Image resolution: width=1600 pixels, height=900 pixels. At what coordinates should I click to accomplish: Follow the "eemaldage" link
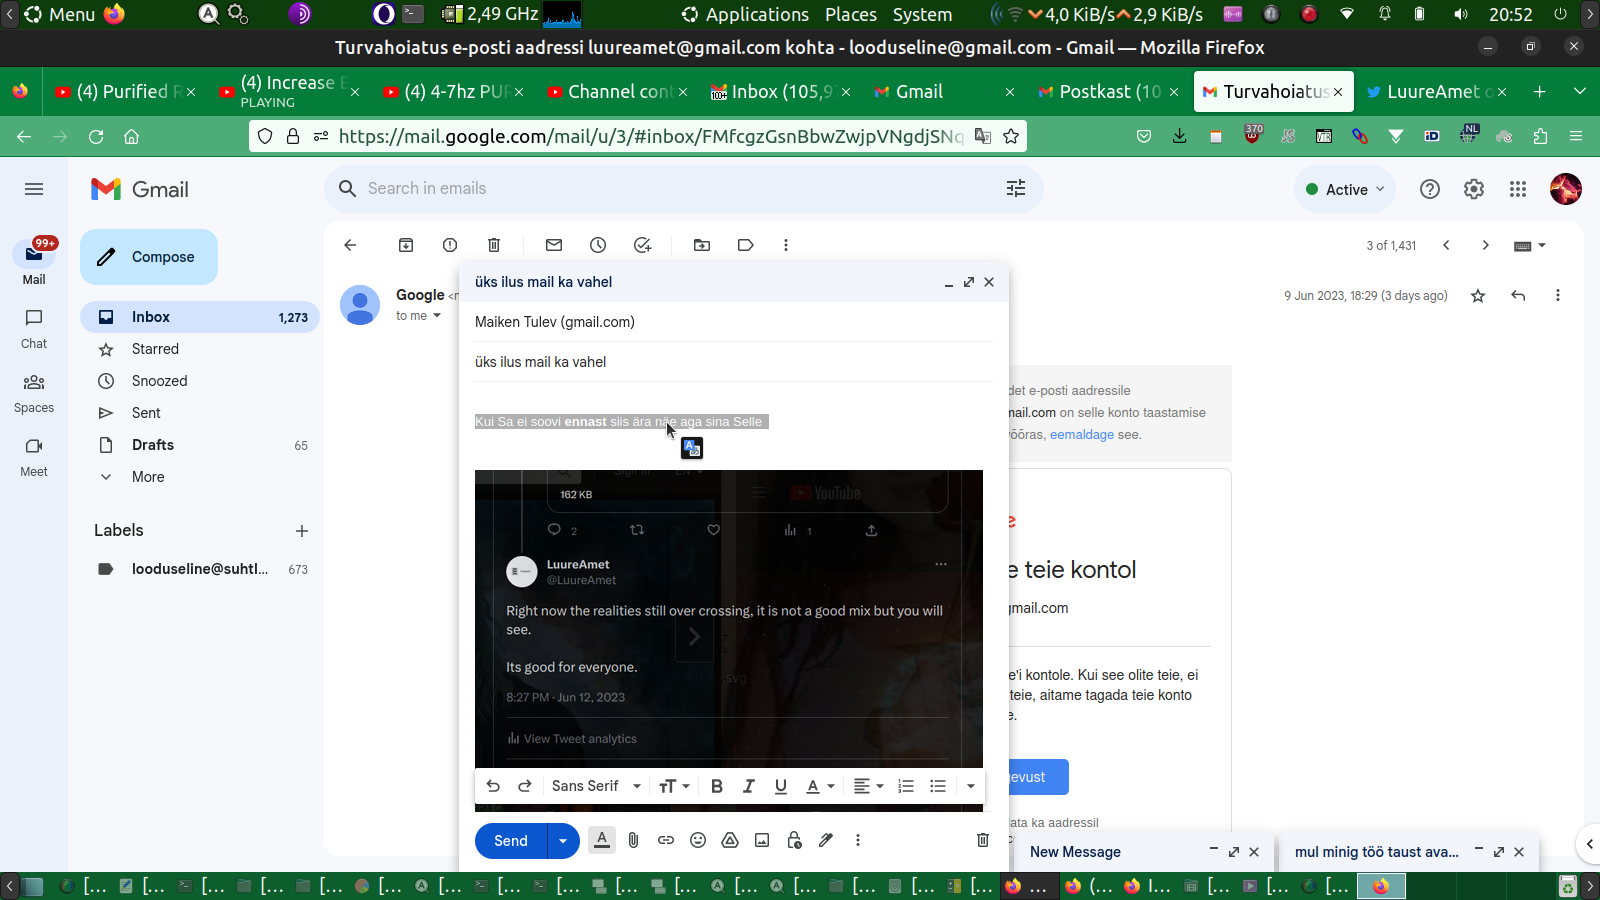[1082, 435]
